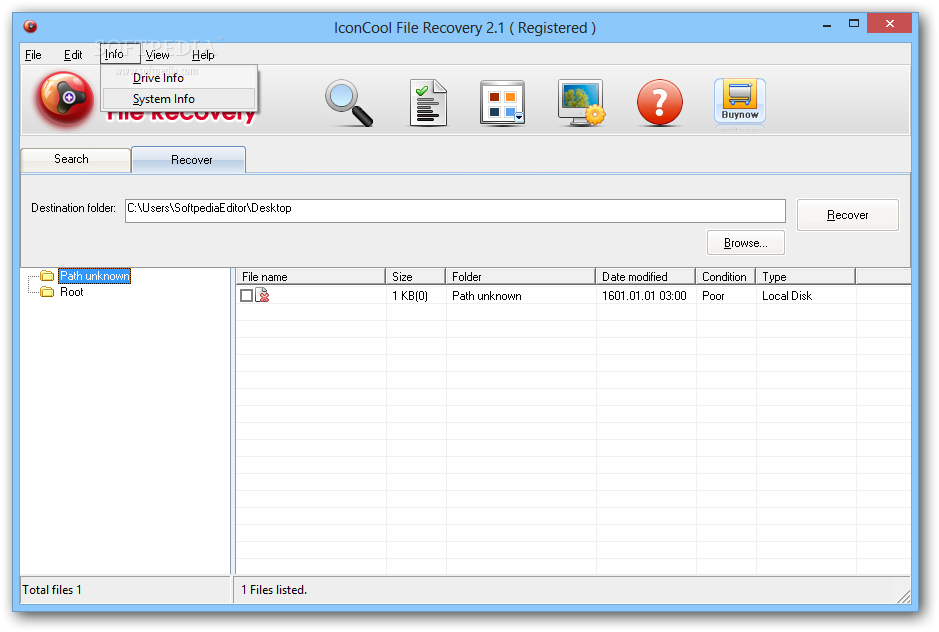Sort by the Condition column header
The height and width of the screenshot is (632, 939).
coord(726,277)
